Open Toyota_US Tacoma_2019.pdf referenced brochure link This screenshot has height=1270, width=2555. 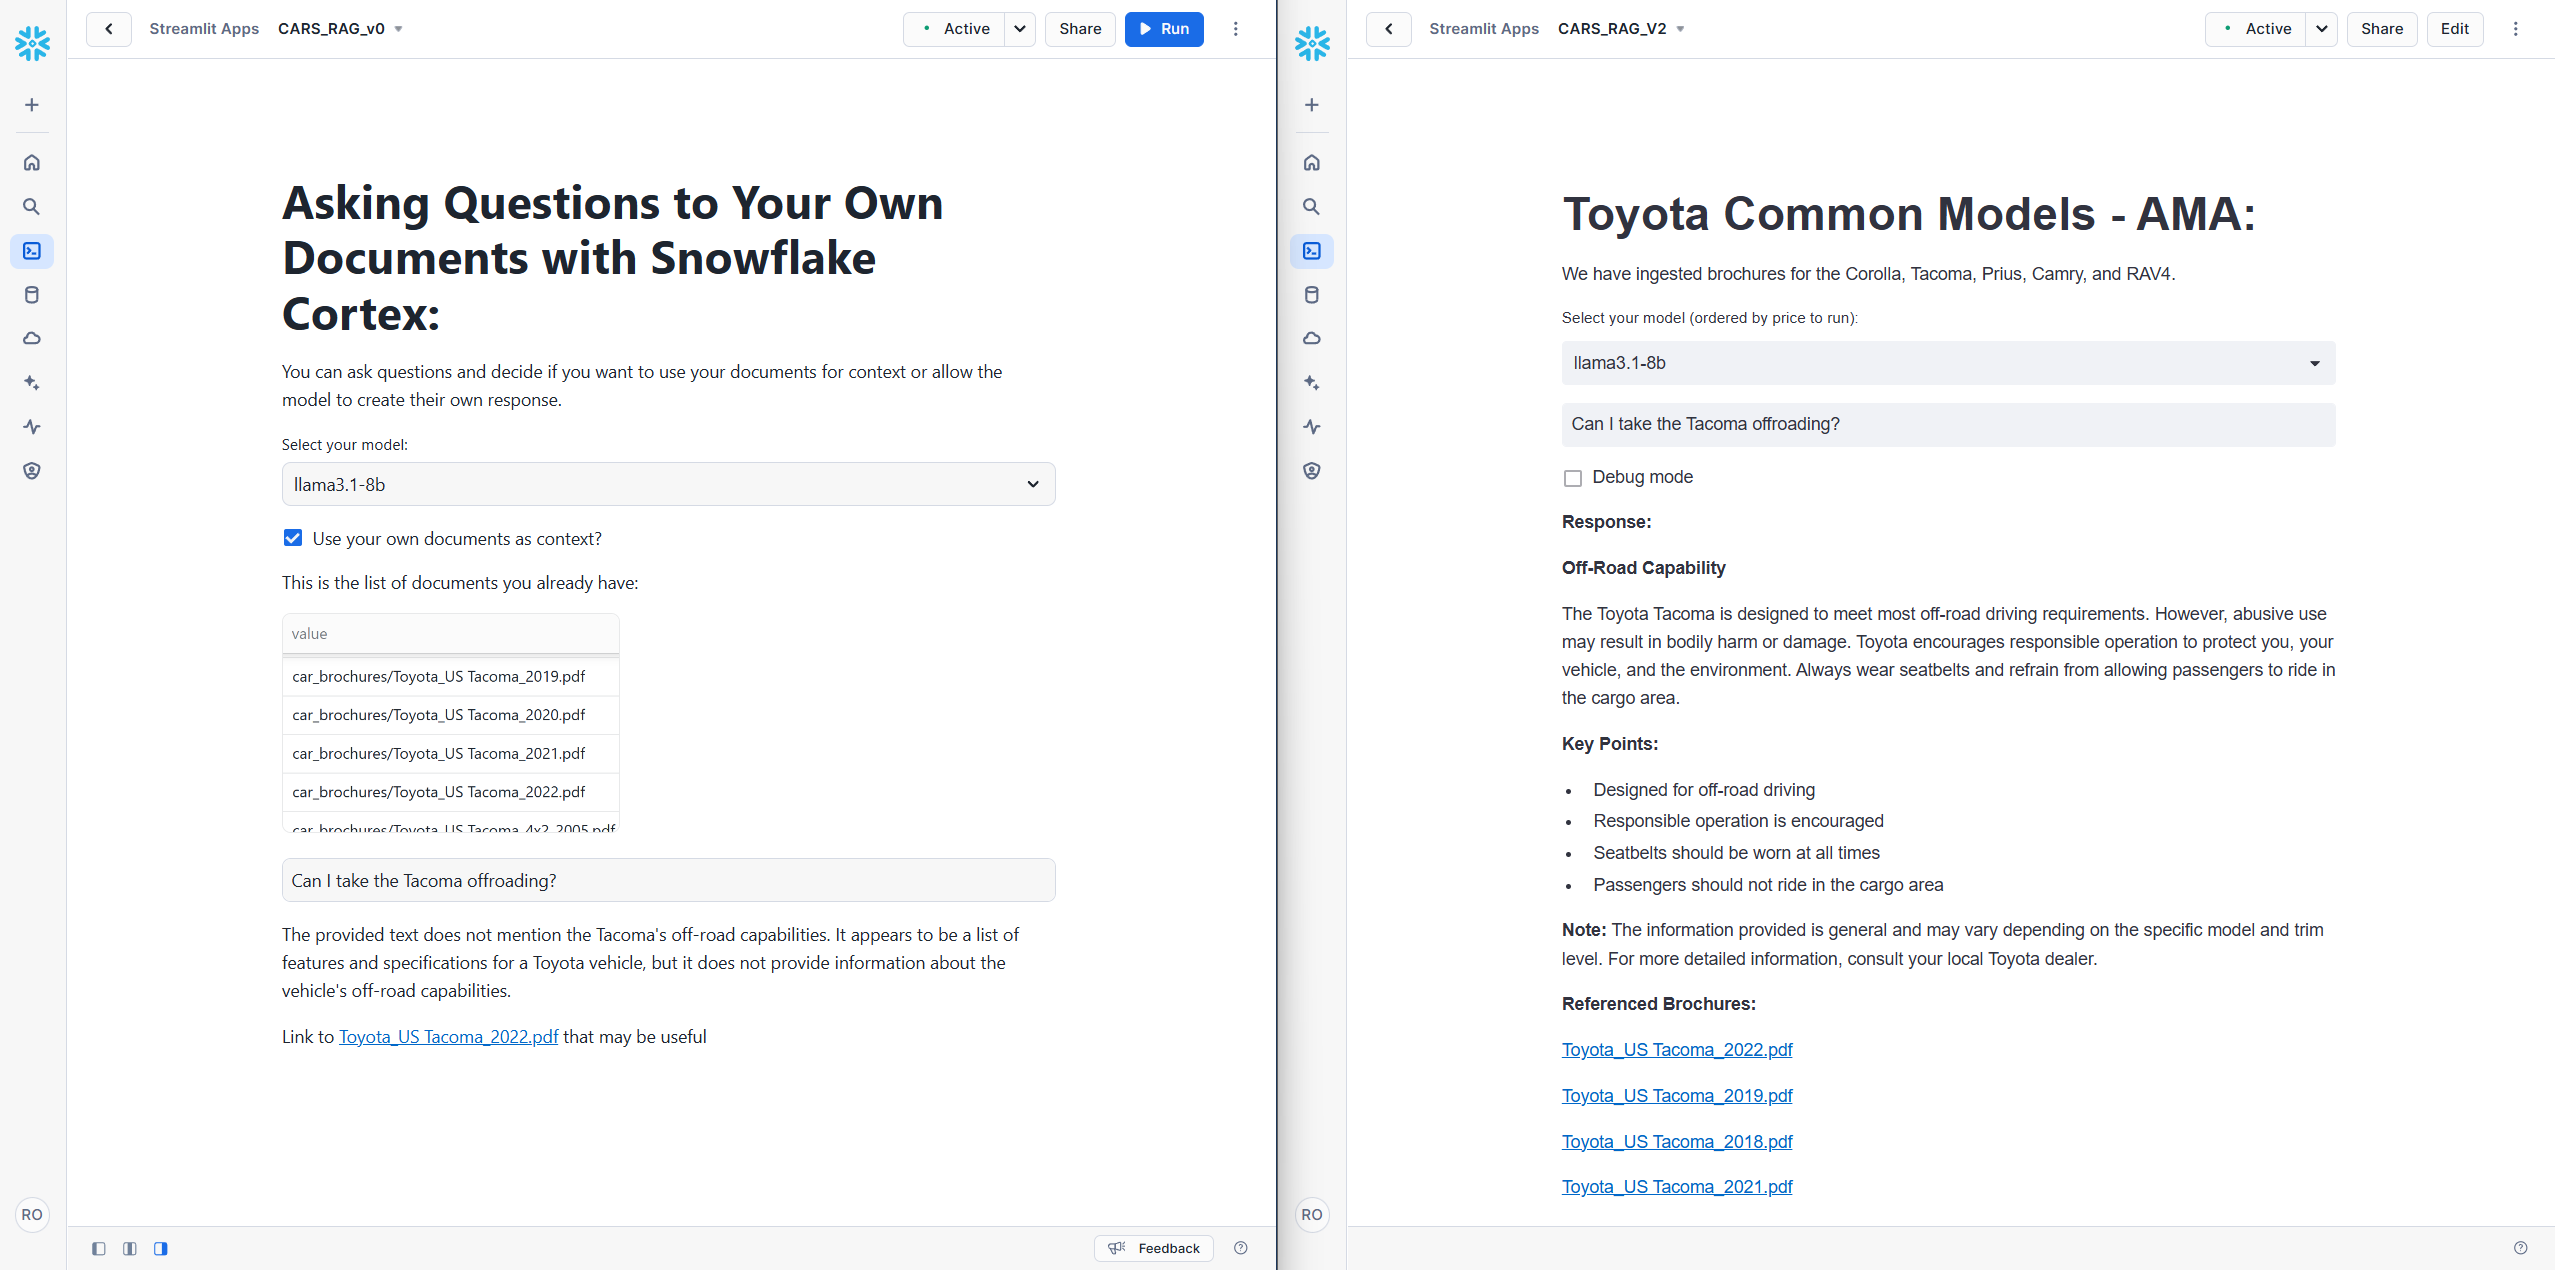[1677, 1096]
